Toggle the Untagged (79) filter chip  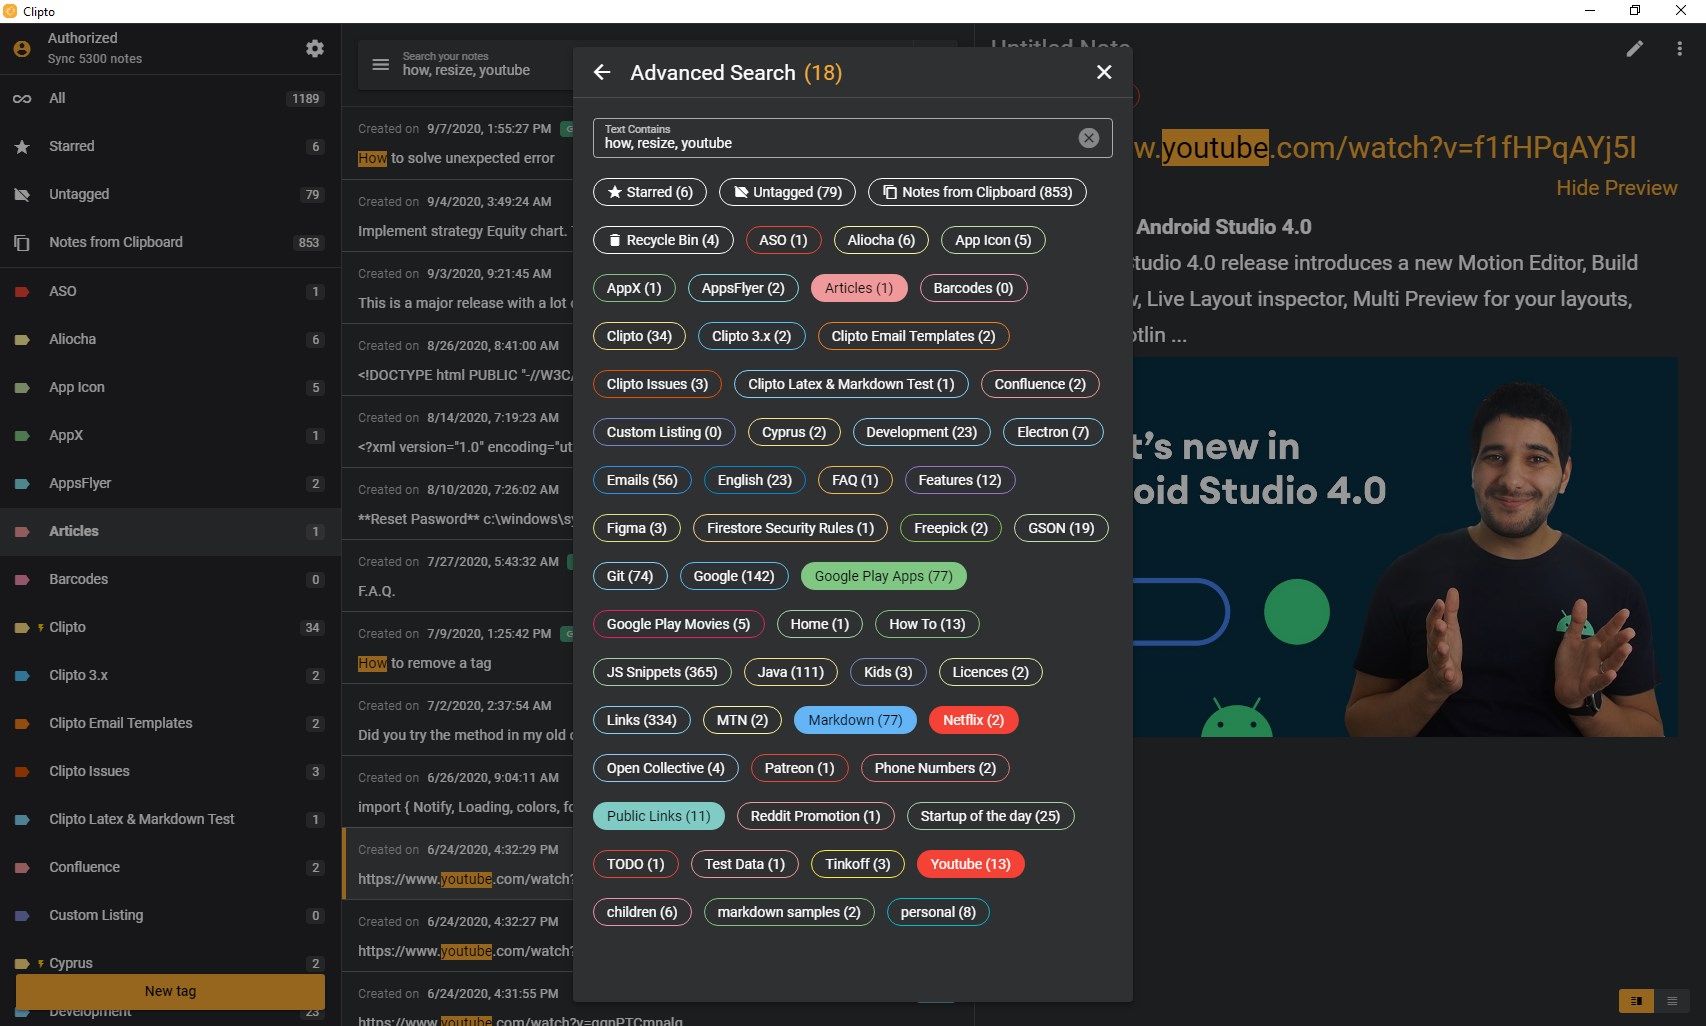[788, 192]
